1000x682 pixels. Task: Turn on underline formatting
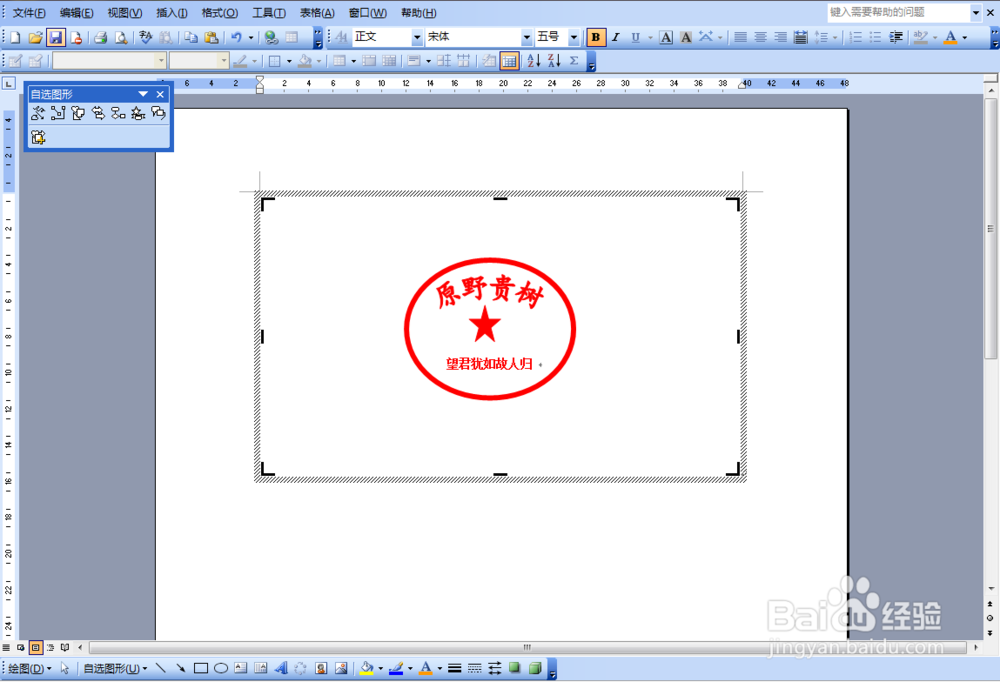[x=637, y=37]
